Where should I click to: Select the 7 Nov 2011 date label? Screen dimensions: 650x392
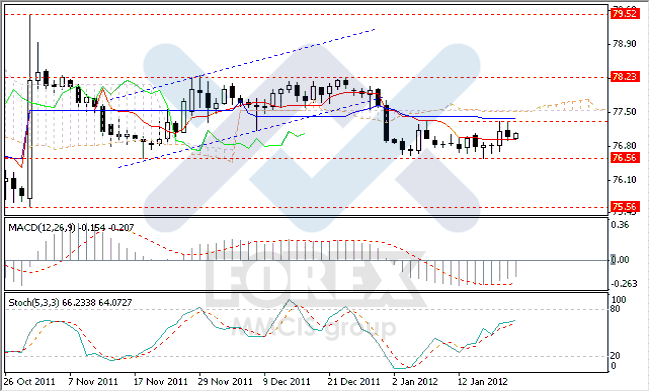point(93,382)
